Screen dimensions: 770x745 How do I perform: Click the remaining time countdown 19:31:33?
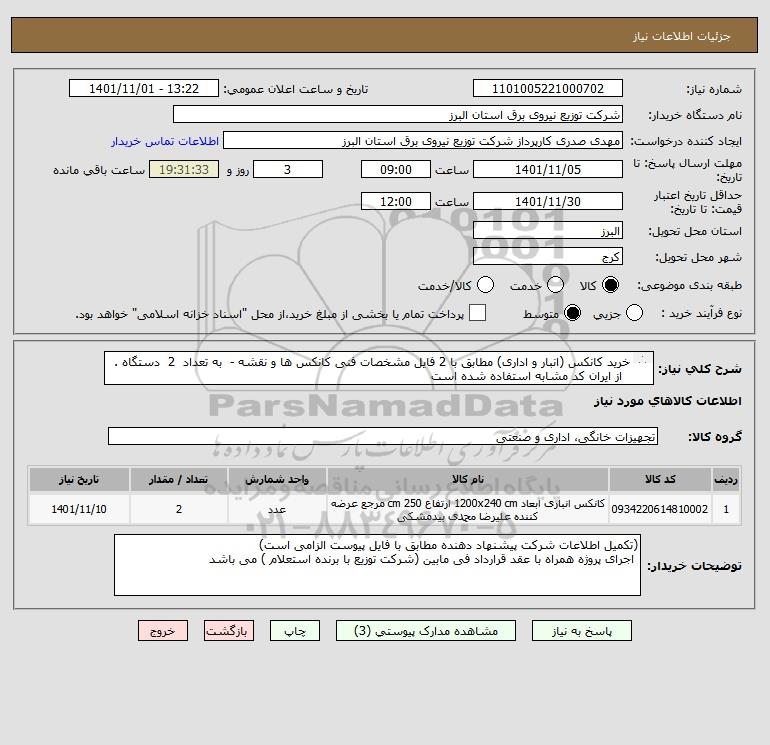184,169
